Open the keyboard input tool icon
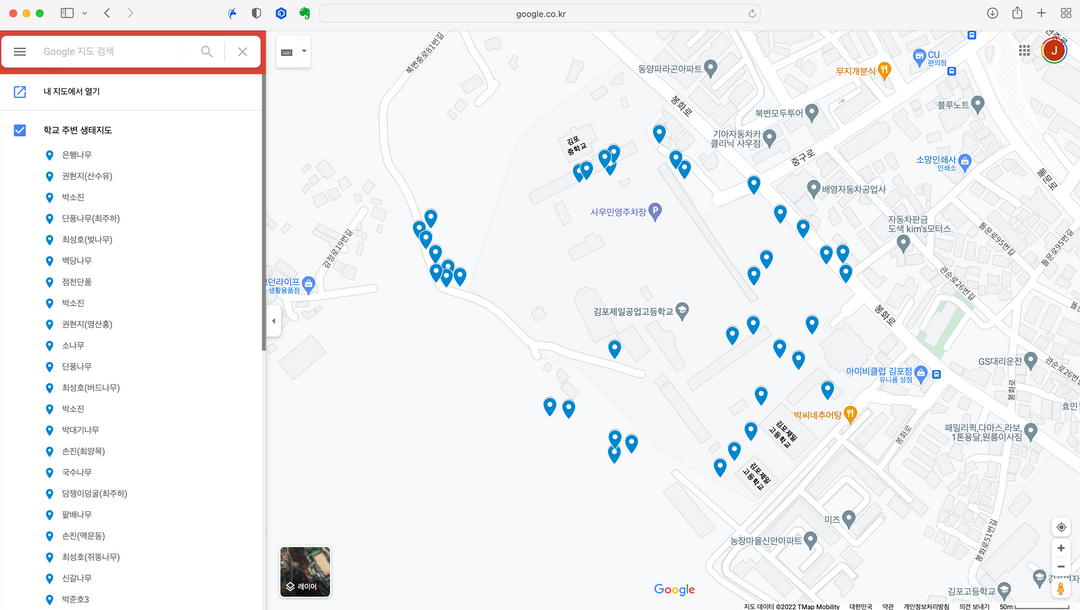 (287, 52)
